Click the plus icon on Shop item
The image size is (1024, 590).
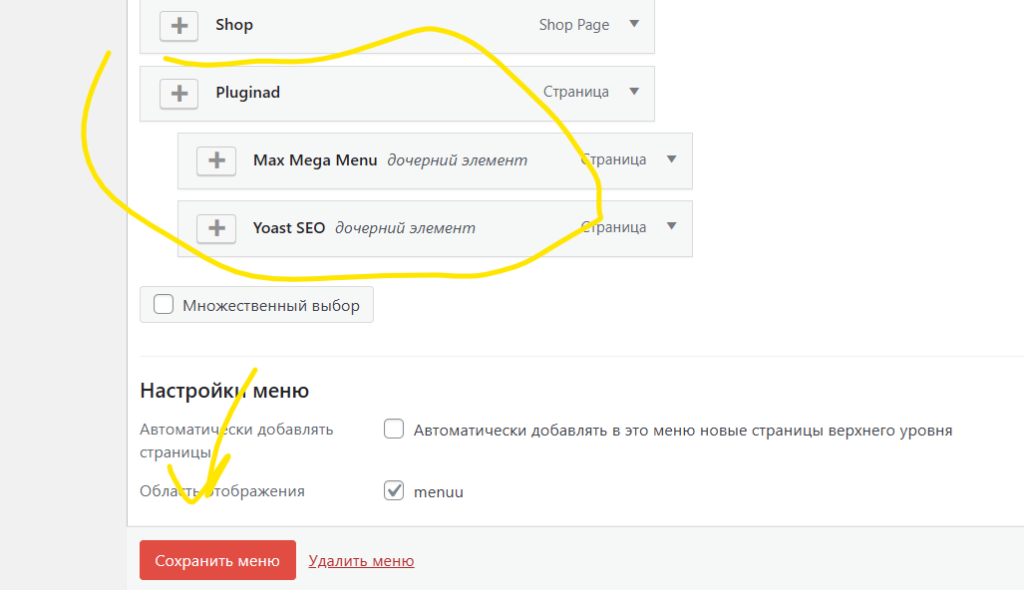click(179, 25)
